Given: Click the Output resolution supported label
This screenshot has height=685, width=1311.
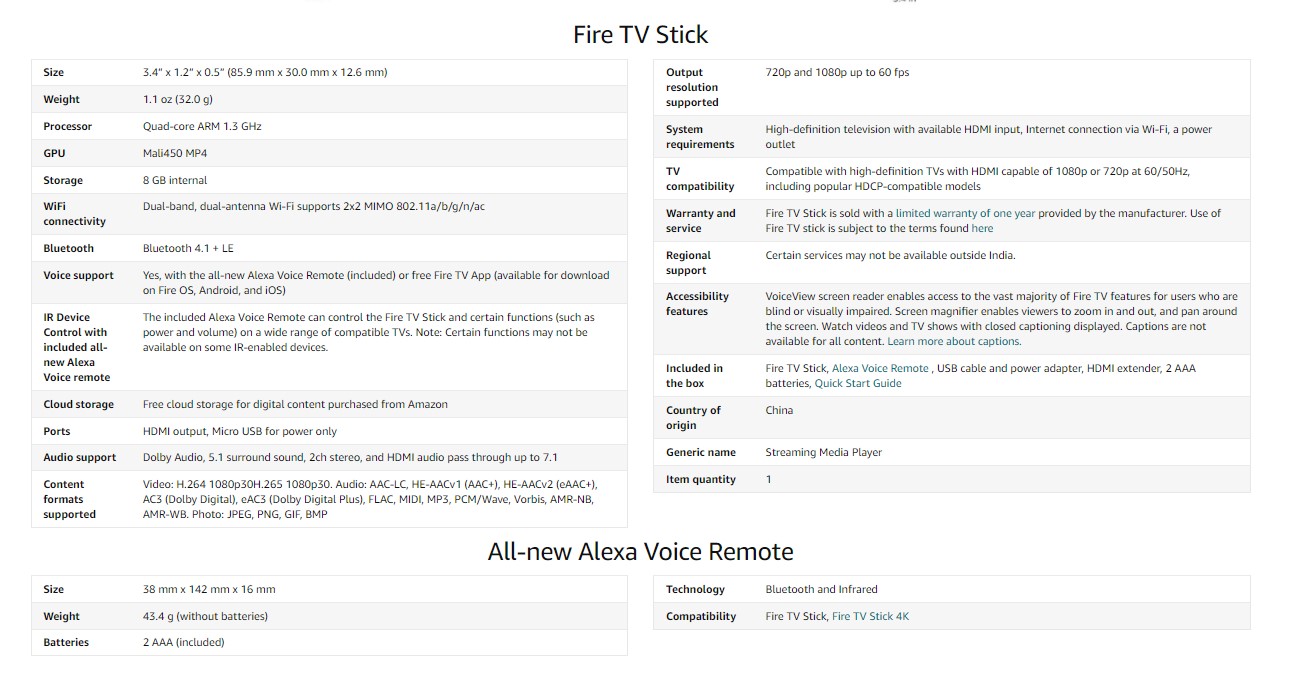Looking at the screenshot, I should coord(692,87).
